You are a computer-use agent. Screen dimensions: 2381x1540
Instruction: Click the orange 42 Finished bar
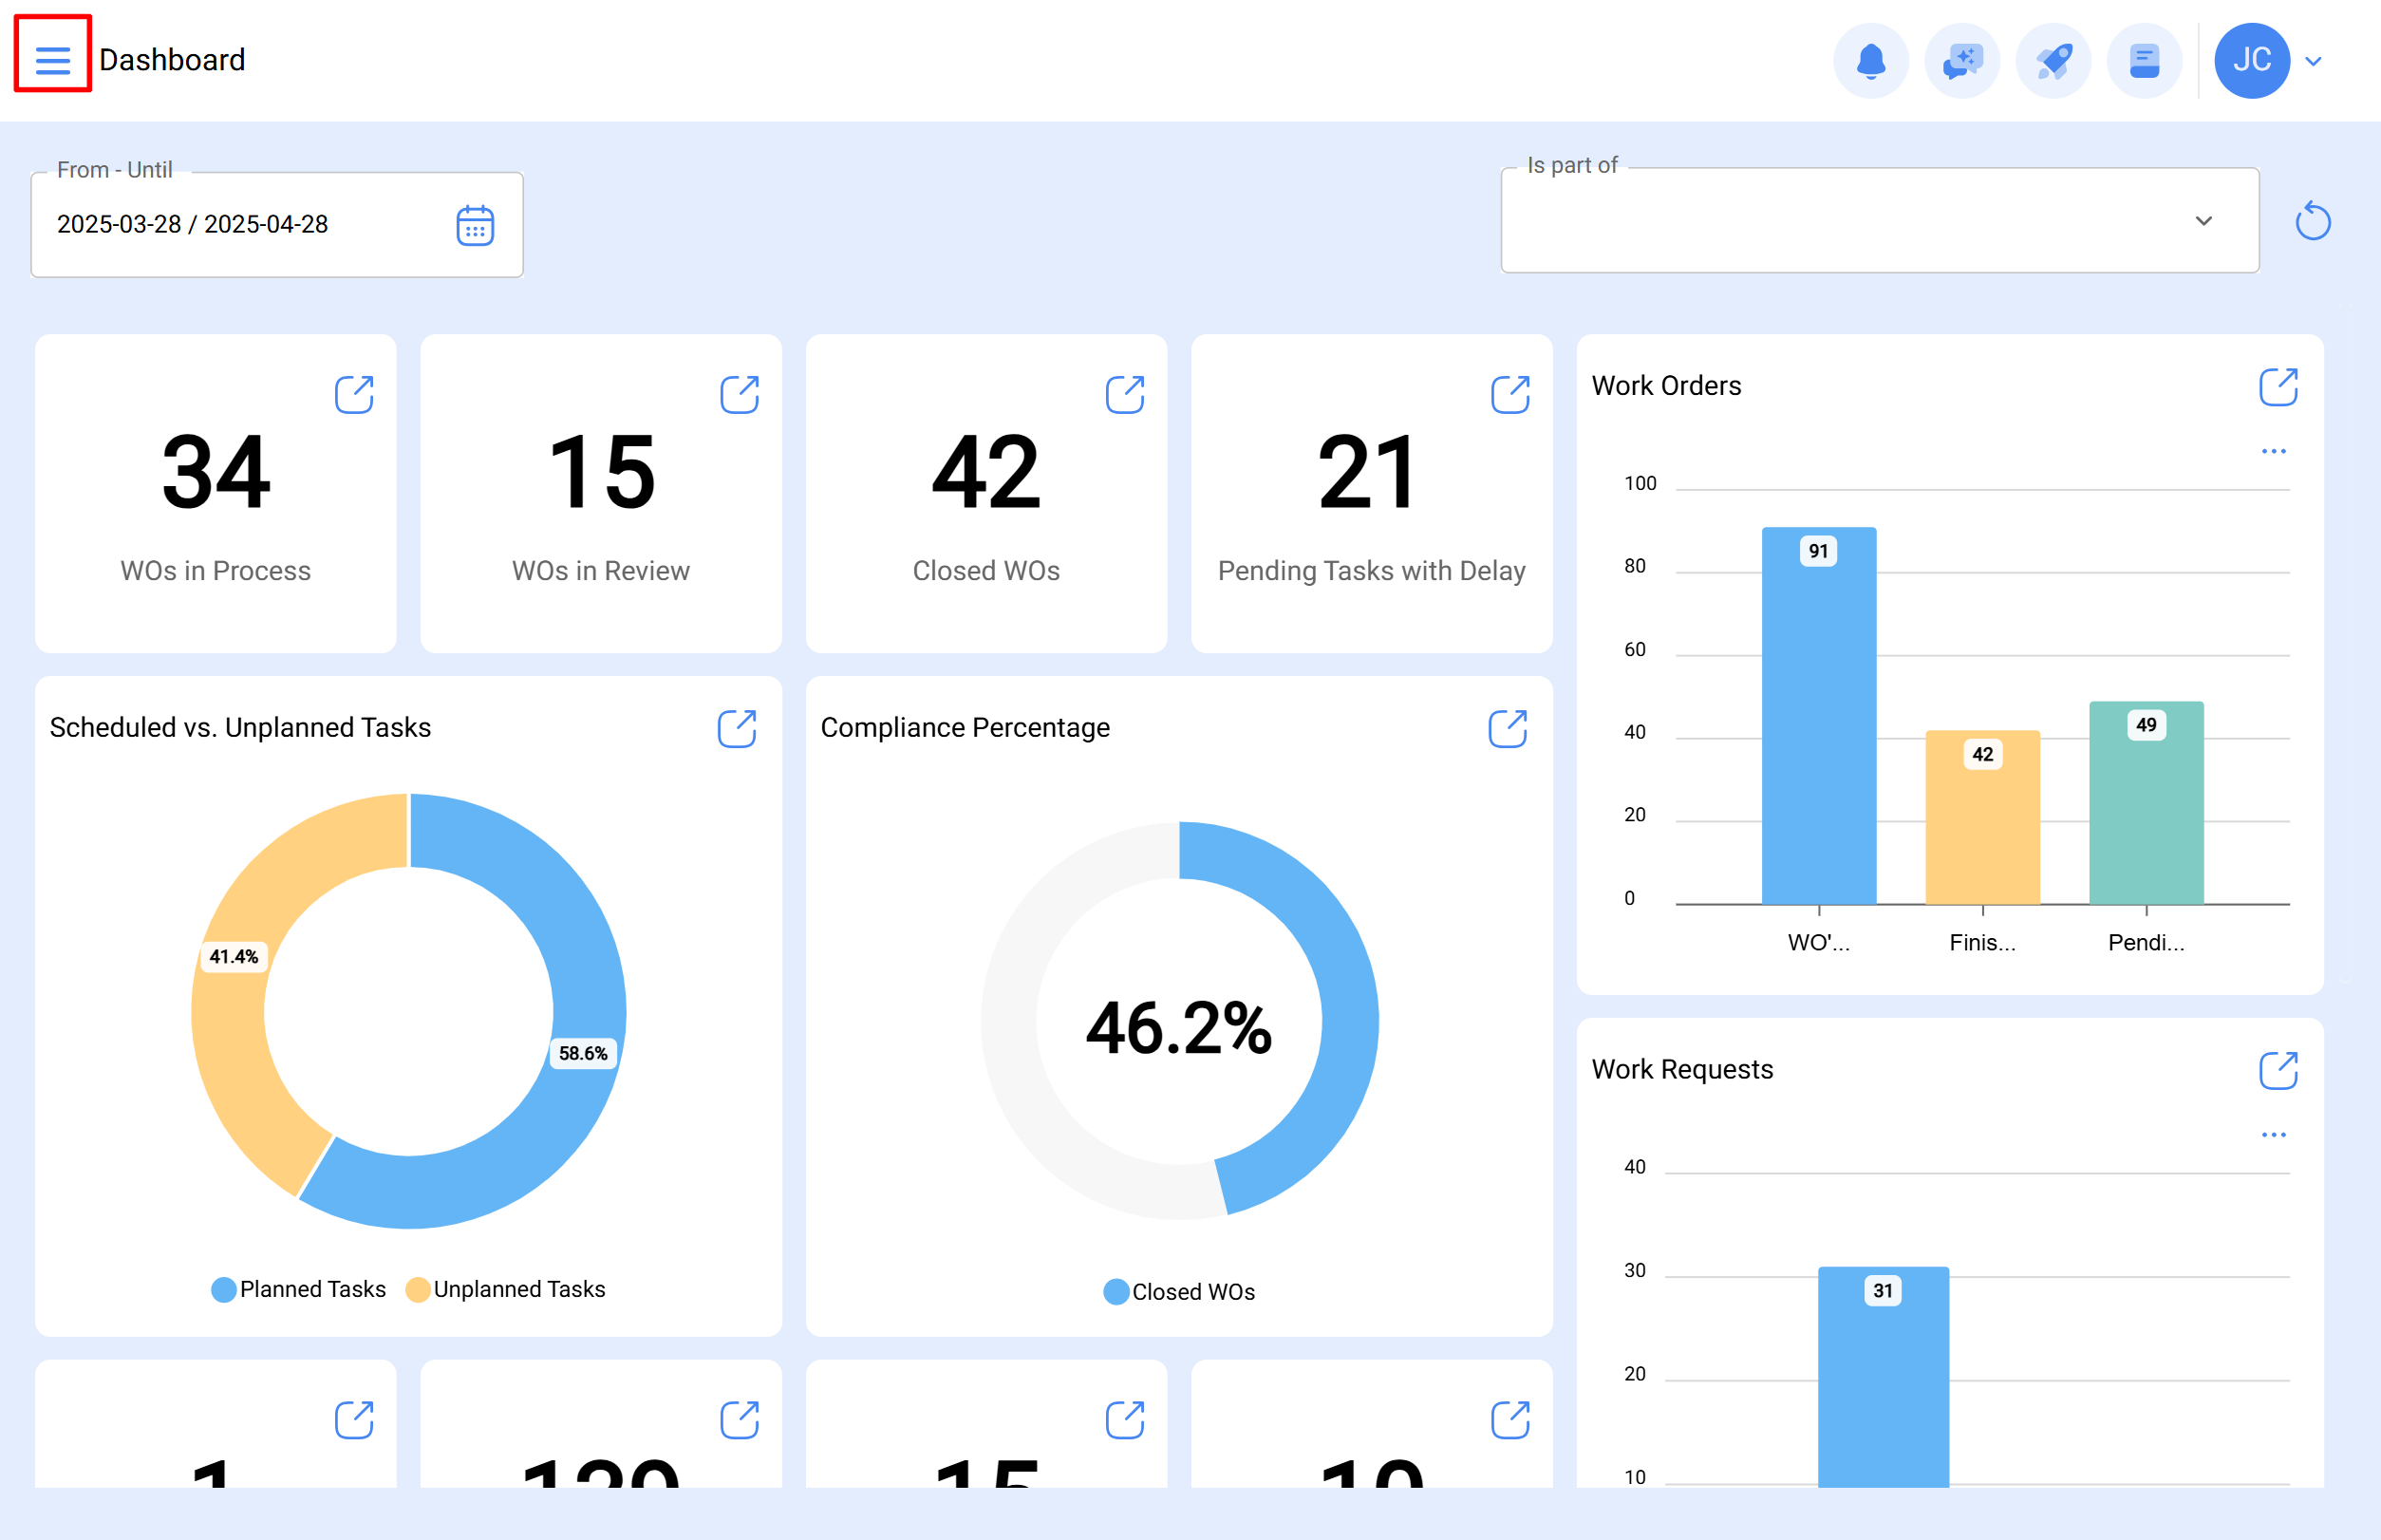pos(1982,817)
